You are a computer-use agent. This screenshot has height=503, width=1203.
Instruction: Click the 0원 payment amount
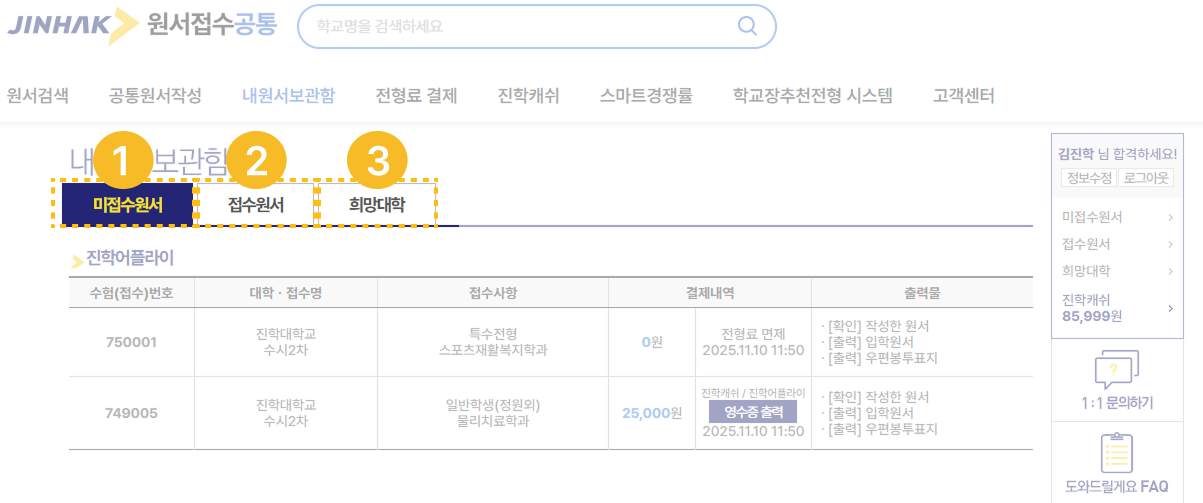[652, 342]
